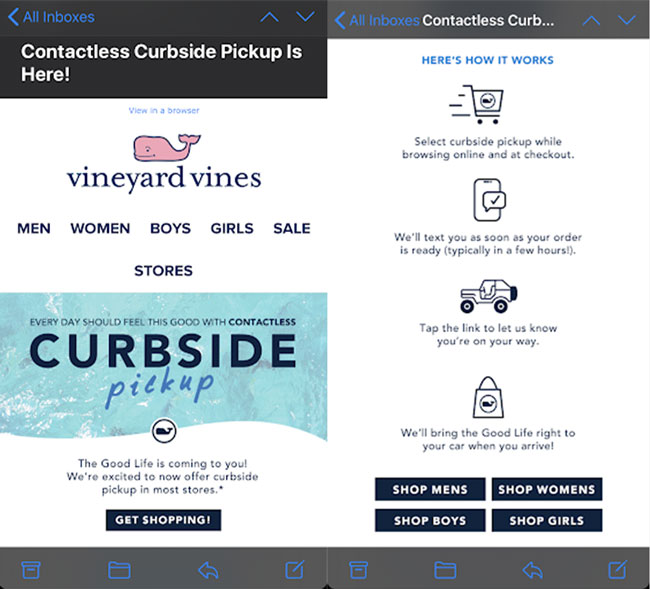The image size is (650, 589).
Task: Tap the archive icon in left toolbar
Action: pyautogui.click(x=30, y=569)
